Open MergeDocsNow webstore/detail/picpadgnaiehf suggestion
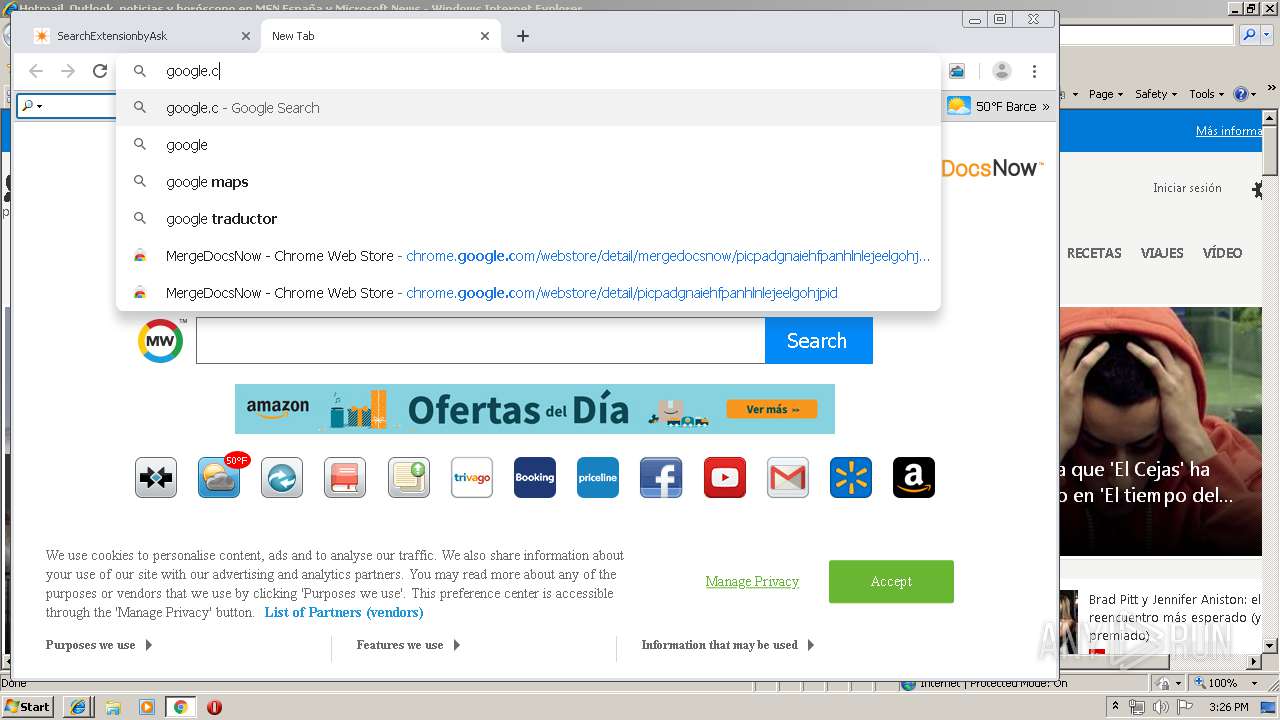The width and height of the screenshot is (1280, 720). point(528,293)
